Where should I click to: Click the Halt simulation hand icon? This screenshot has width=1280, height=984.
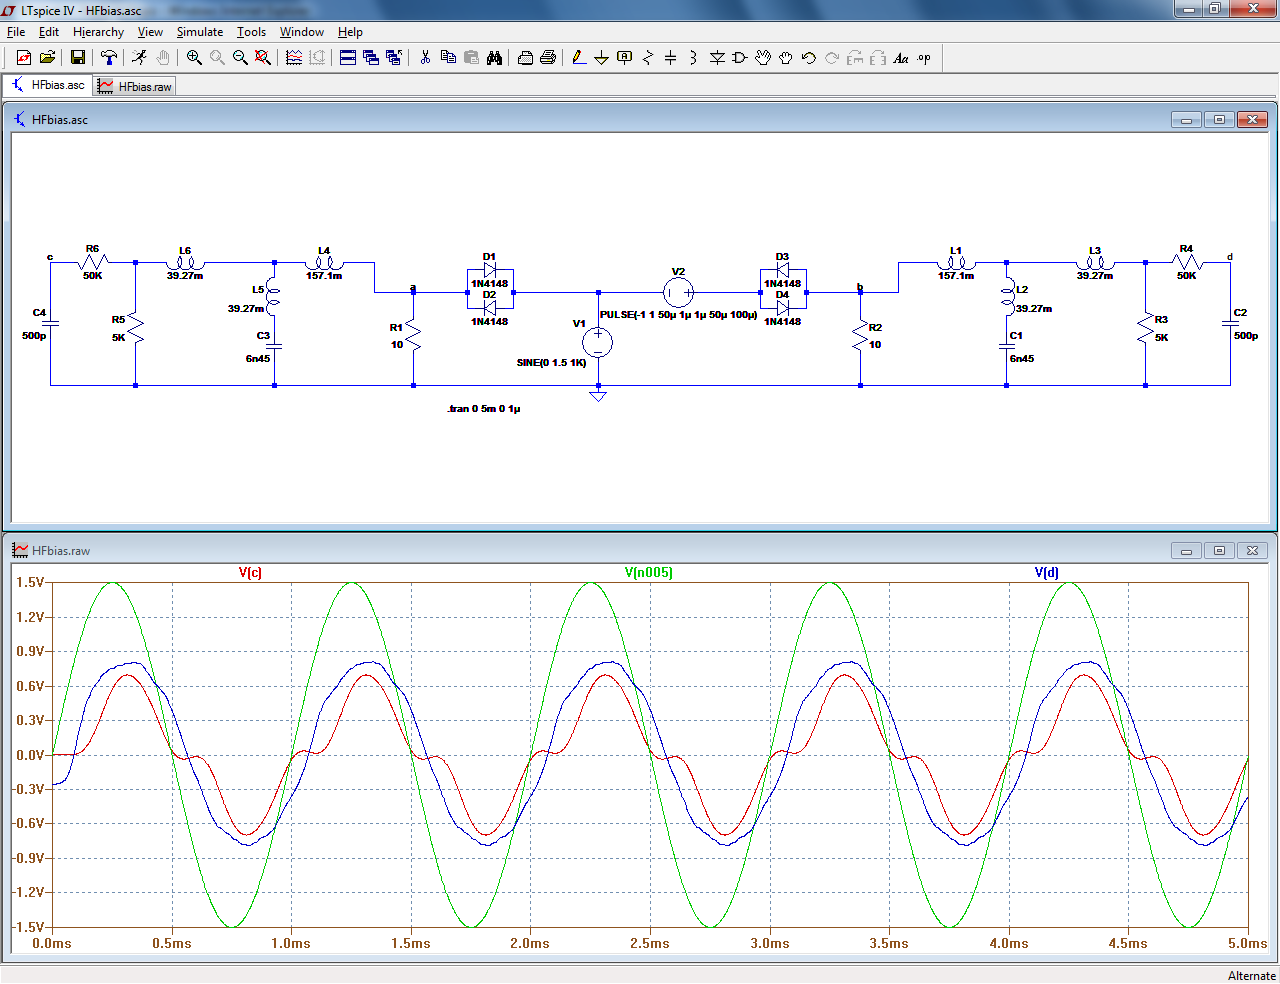click(x=163, y=58)
